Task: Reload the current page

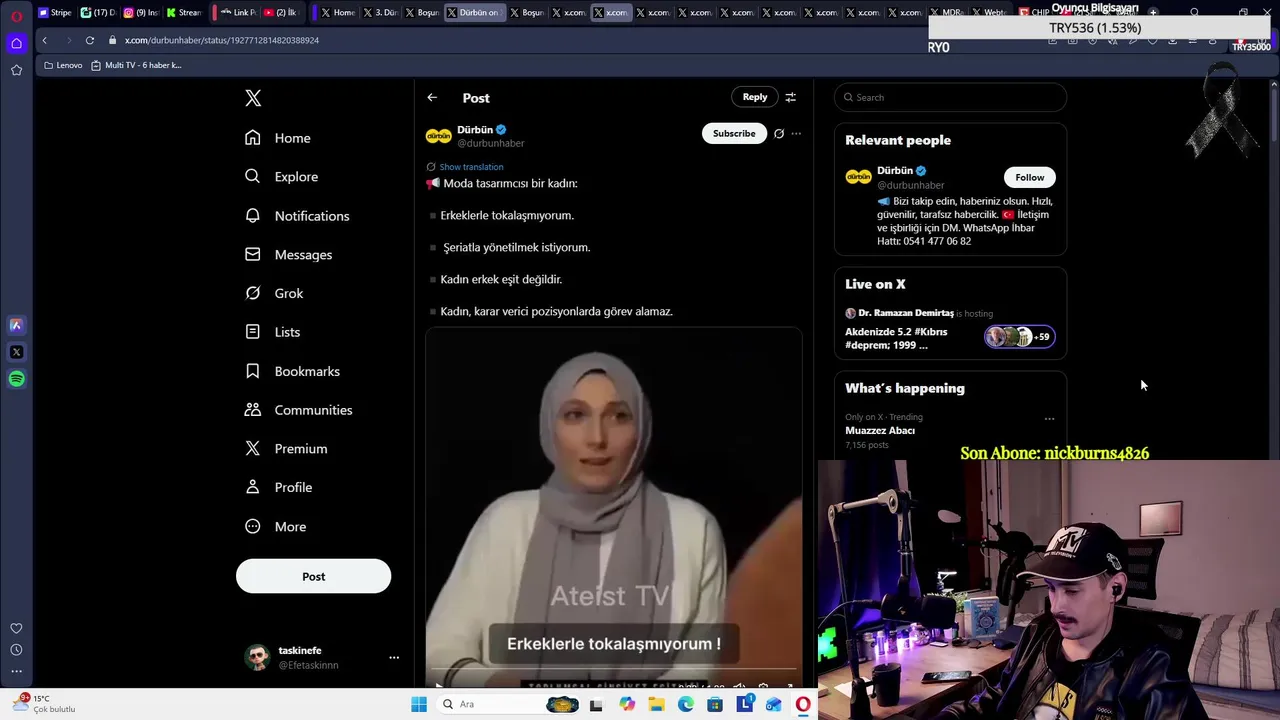Action: (x=90, y=40)
